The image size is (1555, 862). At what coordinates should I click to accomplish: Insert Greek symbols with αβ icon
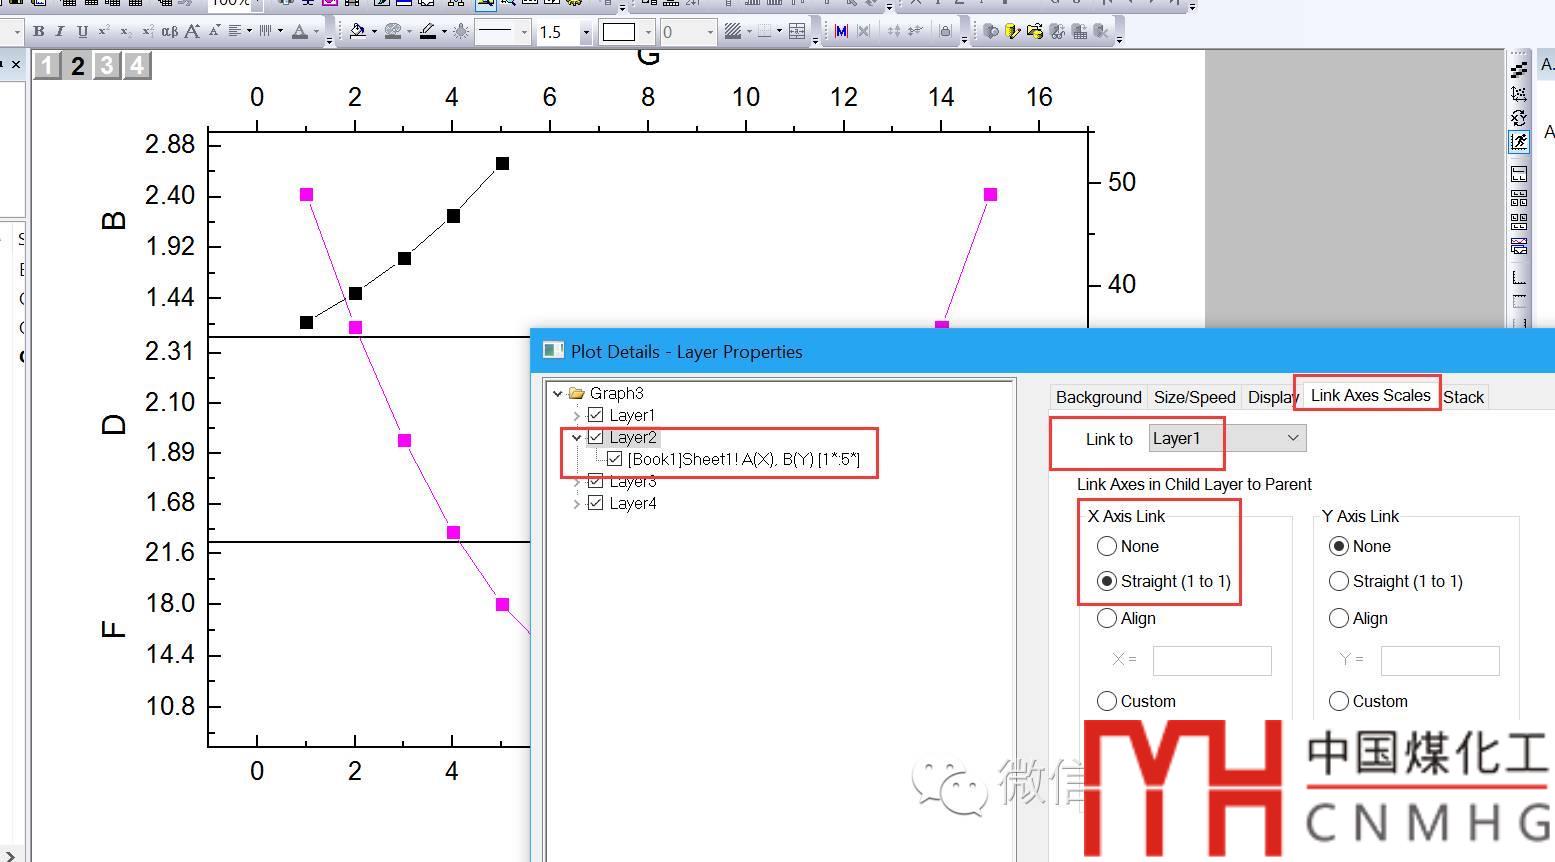click(x=169, y=31)
